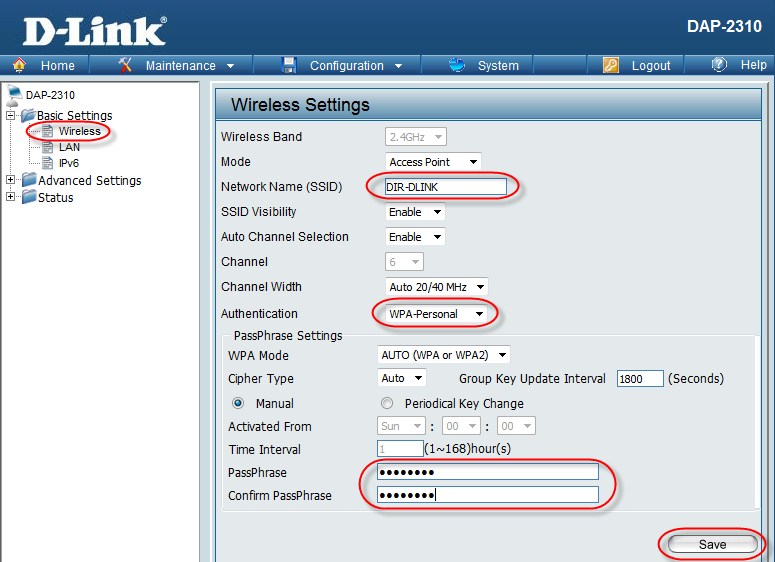Click the PassPhrase Settings group label

[288, 336]
